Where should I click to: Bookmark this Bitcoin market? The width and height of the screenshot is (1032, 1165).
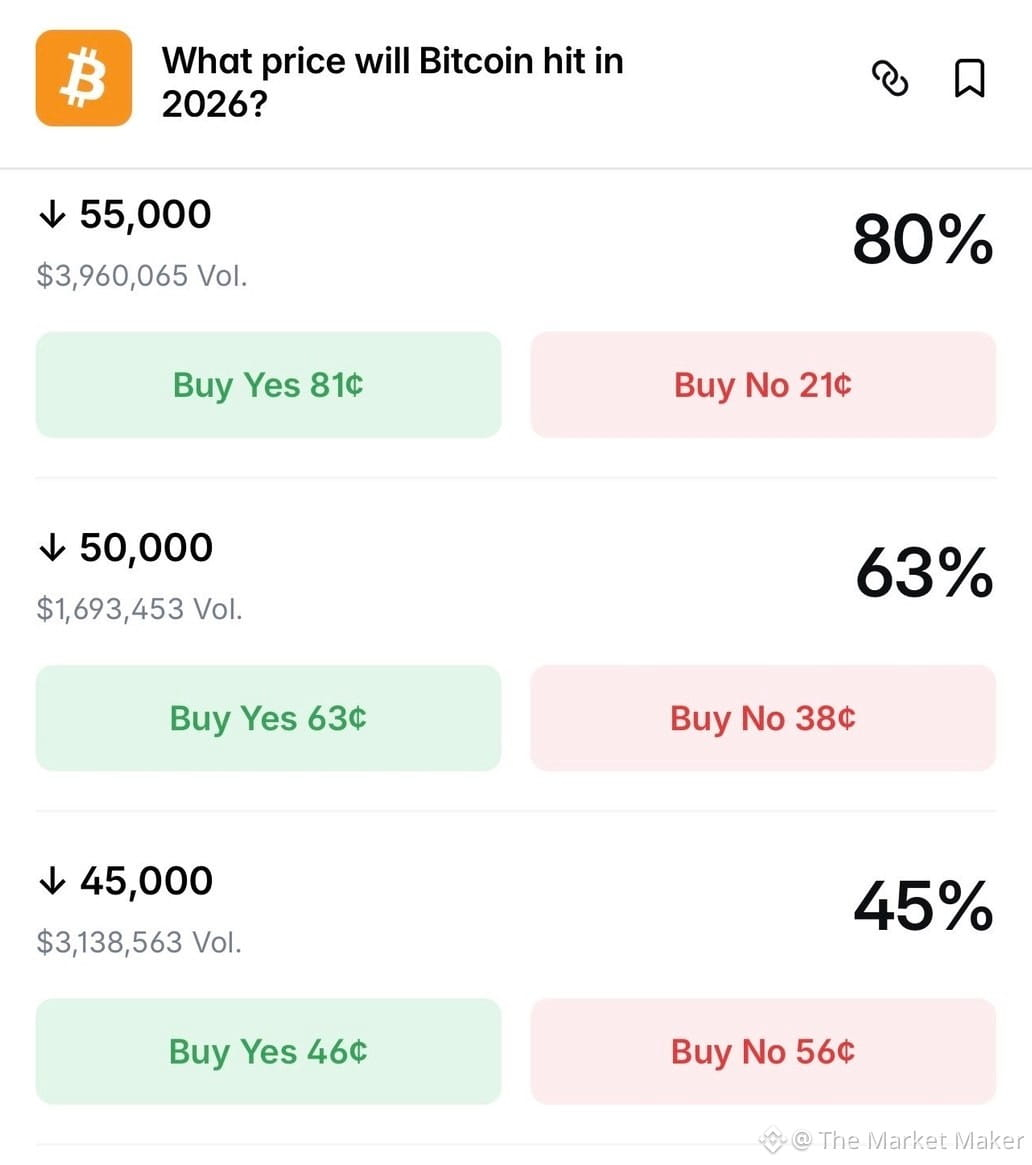coord(970,78)
